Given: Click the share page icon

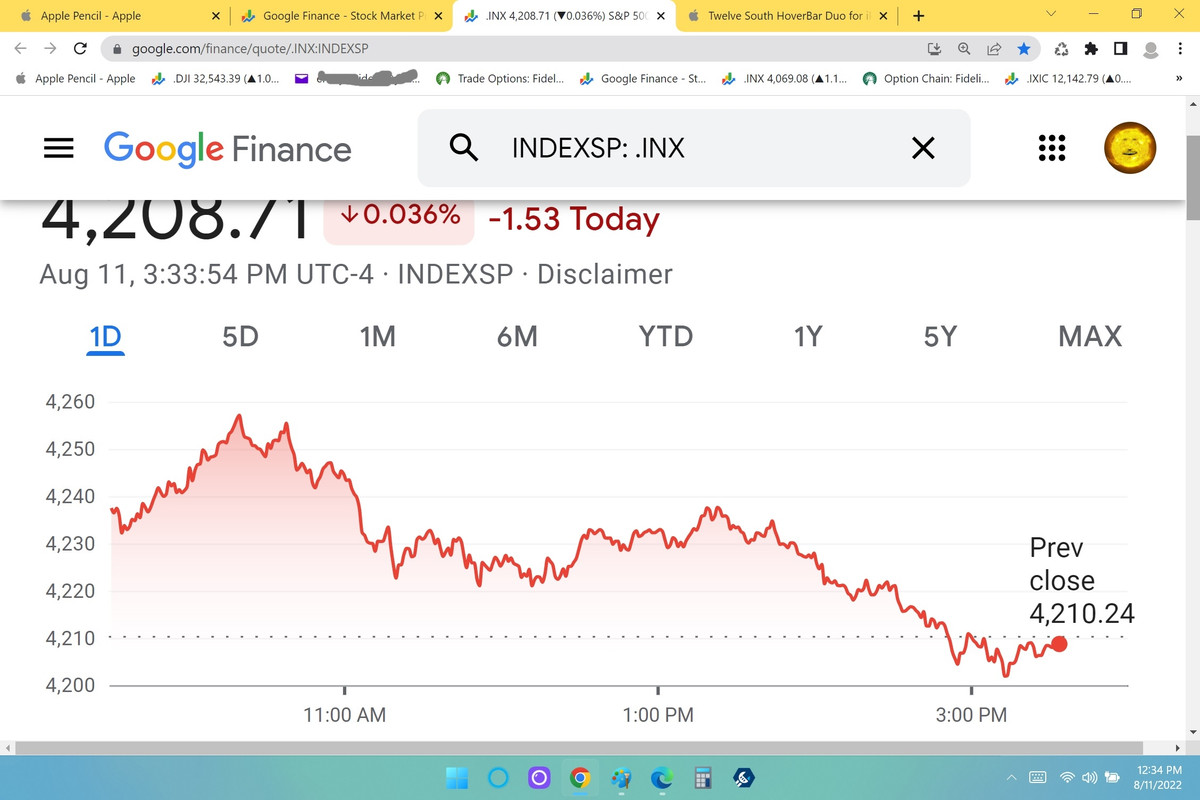Looking at the screenshot, I should 994,48.
